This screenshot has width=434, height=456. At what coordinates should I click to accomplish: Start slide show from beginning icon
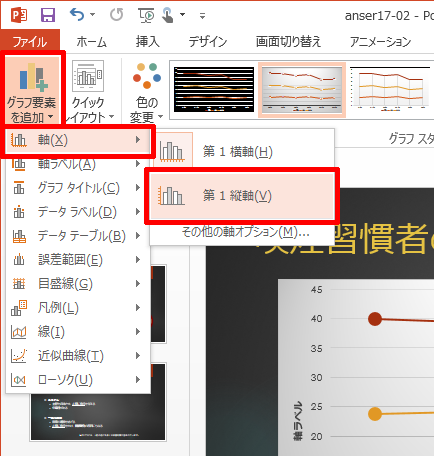[146, 15]
